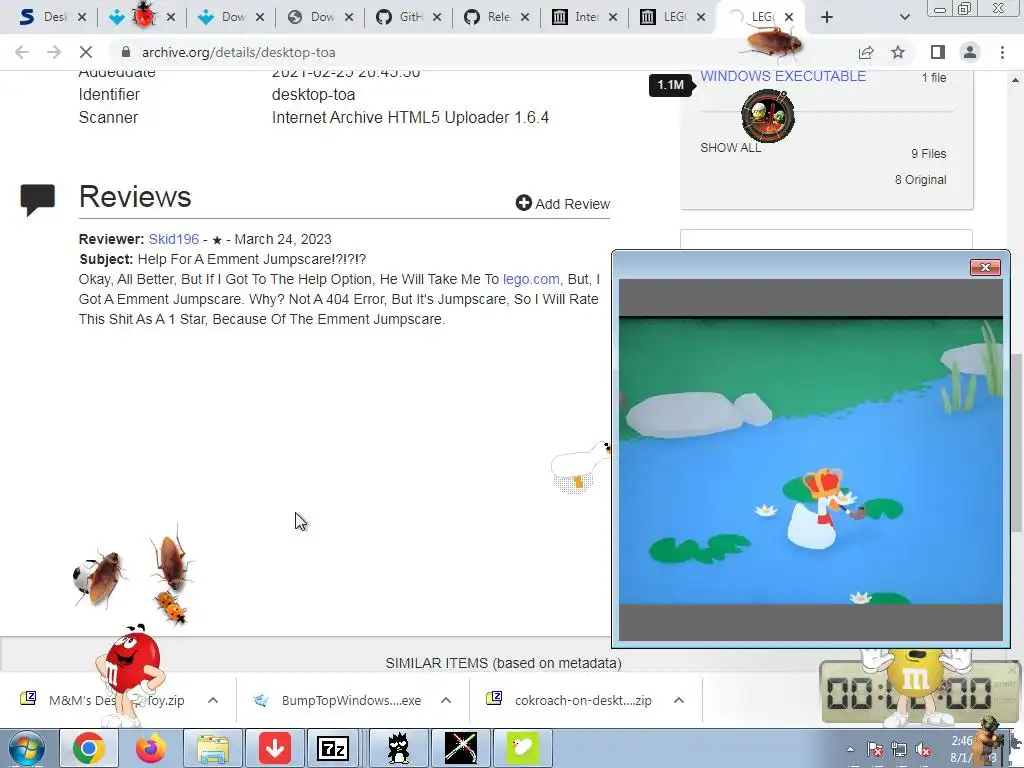Click SHOW ALL download options
1024x768 pixels.
pos(730,148)
